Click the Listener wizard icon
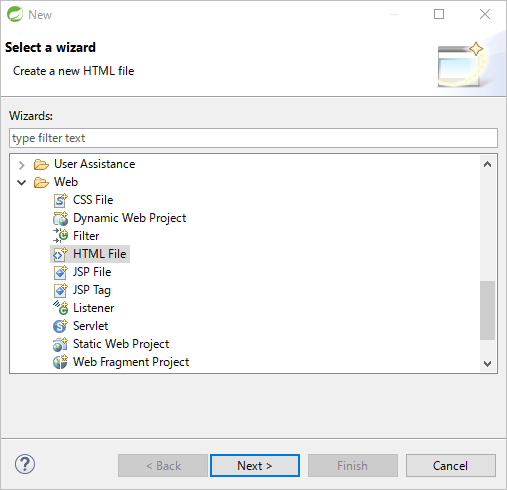Image resolution: width=507 pixels, height=490 pixels. click(60, 308)
